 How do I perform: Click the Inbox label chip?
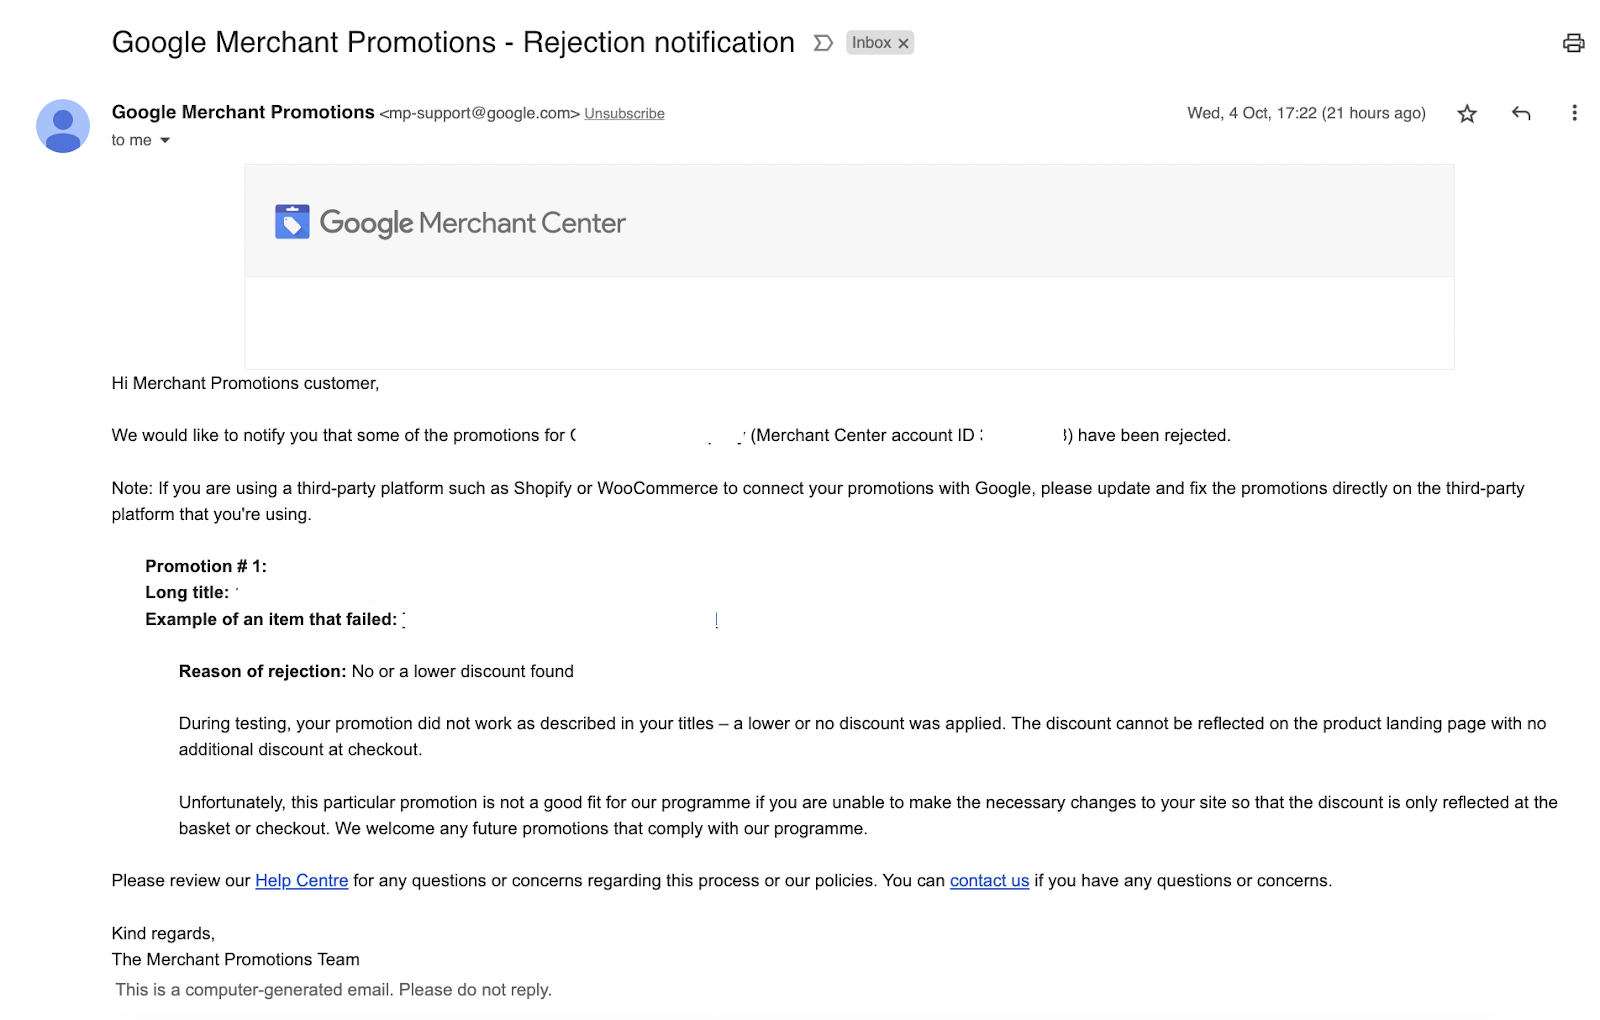pos(871,43)
